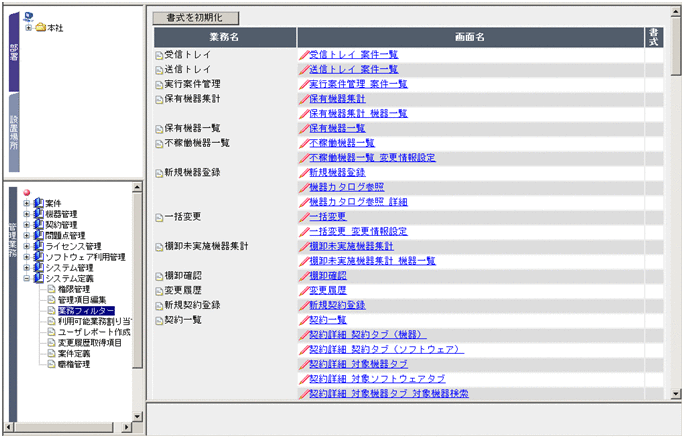Click the 書式 column header
This screenshot has height=440, width=685.
point(654,37)
